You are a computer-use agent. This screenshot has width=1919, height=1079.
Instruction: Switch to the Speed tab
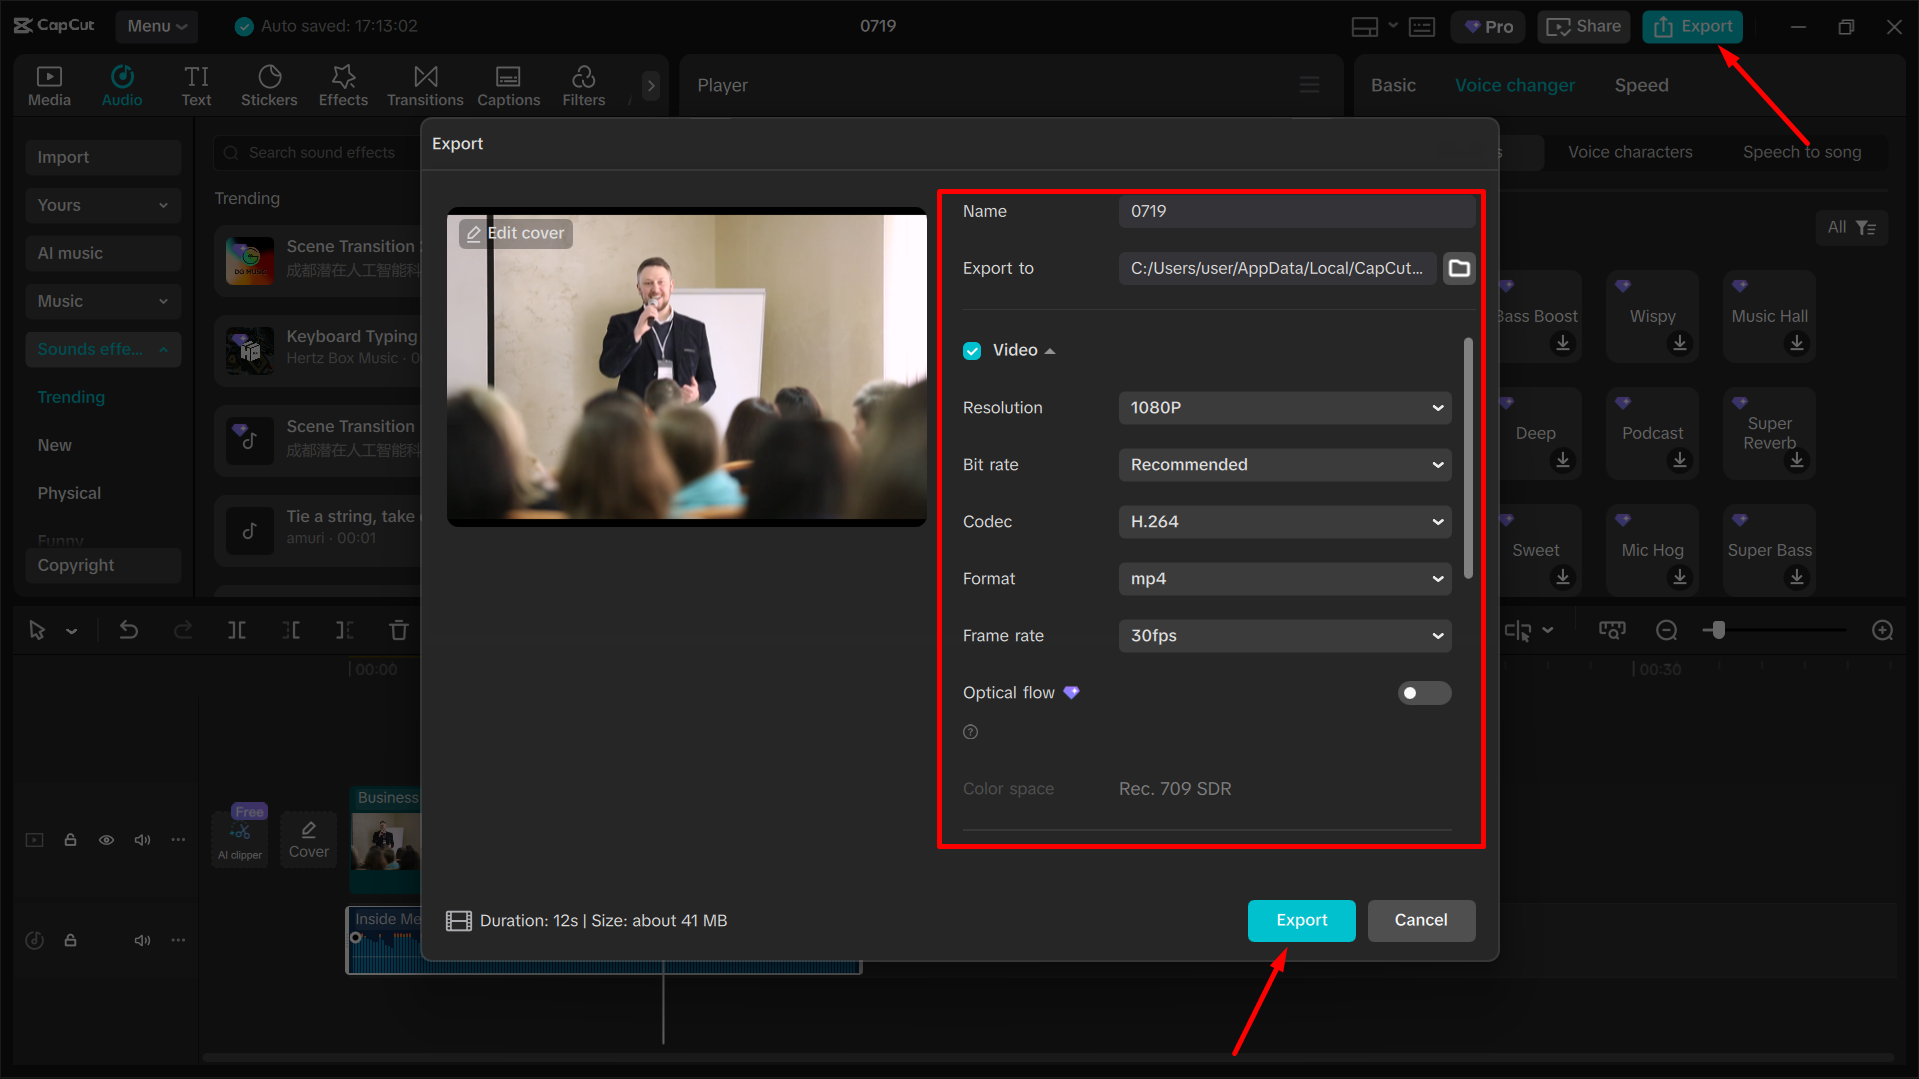(1640, 85)
